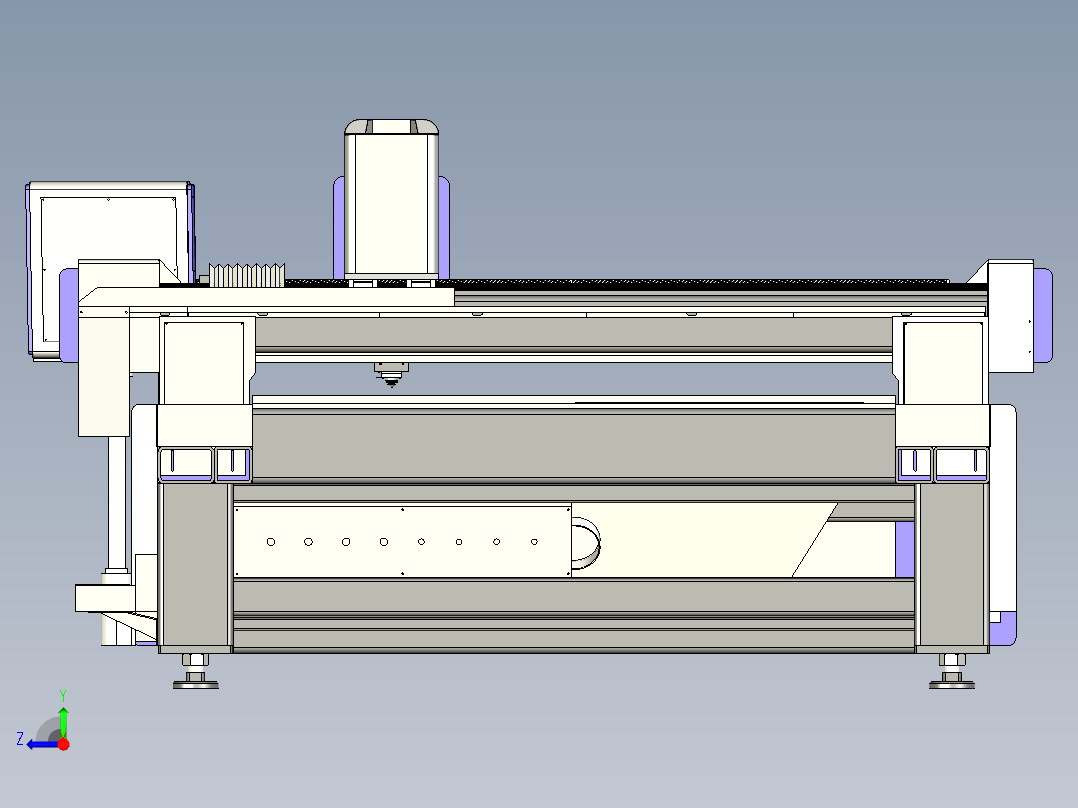This screenshot has height=808, width=1078.
Task: Select the purple end cap on right side
Action: tap(1042, 315)
